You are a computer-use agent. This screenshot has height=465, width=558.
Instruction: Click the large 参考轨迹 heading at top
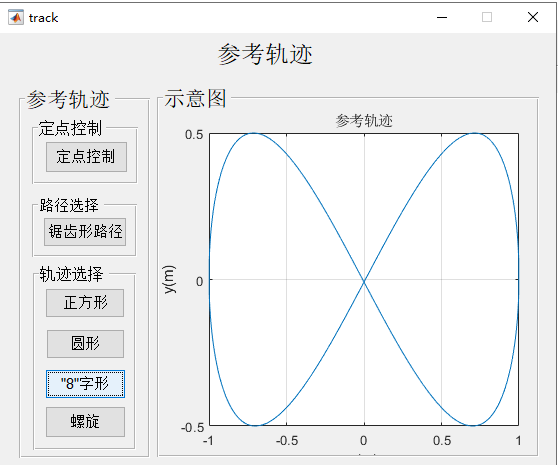pos(265,54)
